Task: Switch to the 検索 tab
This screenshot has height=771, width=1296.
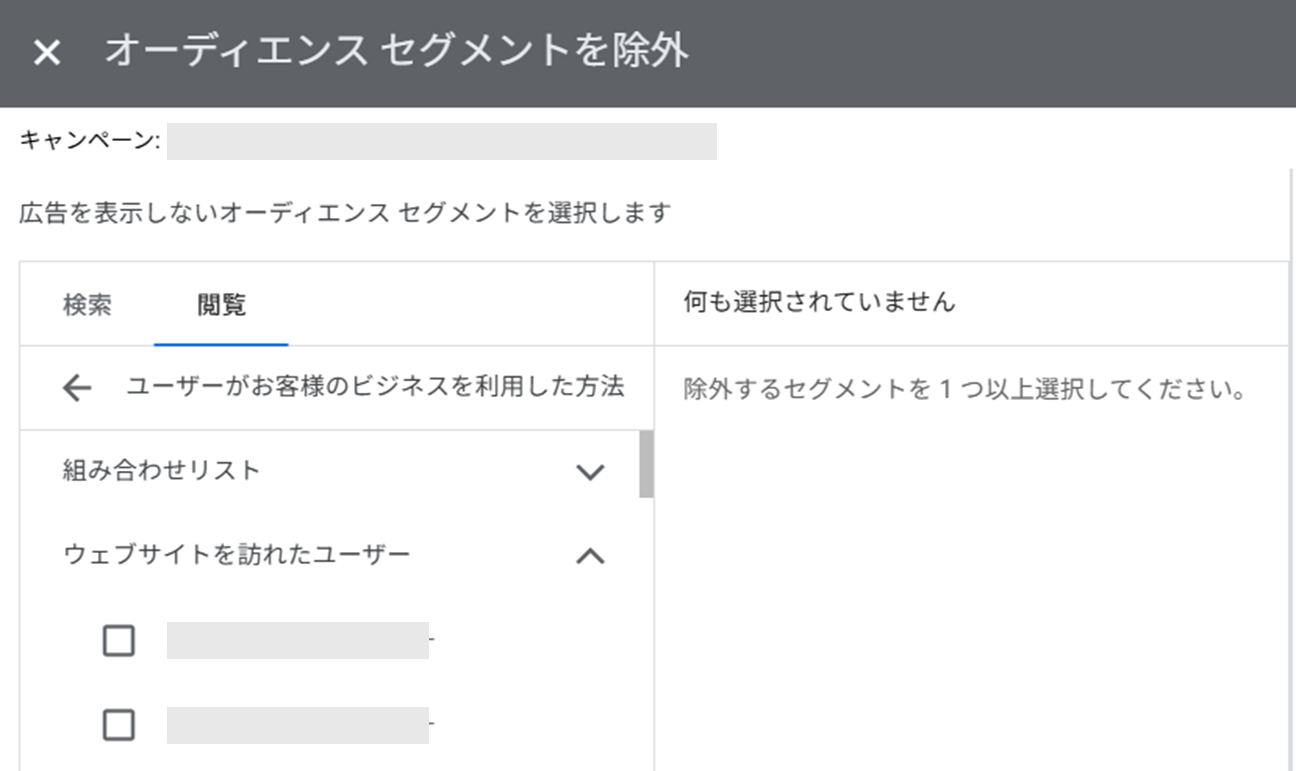Action: [x=87, y=305]
